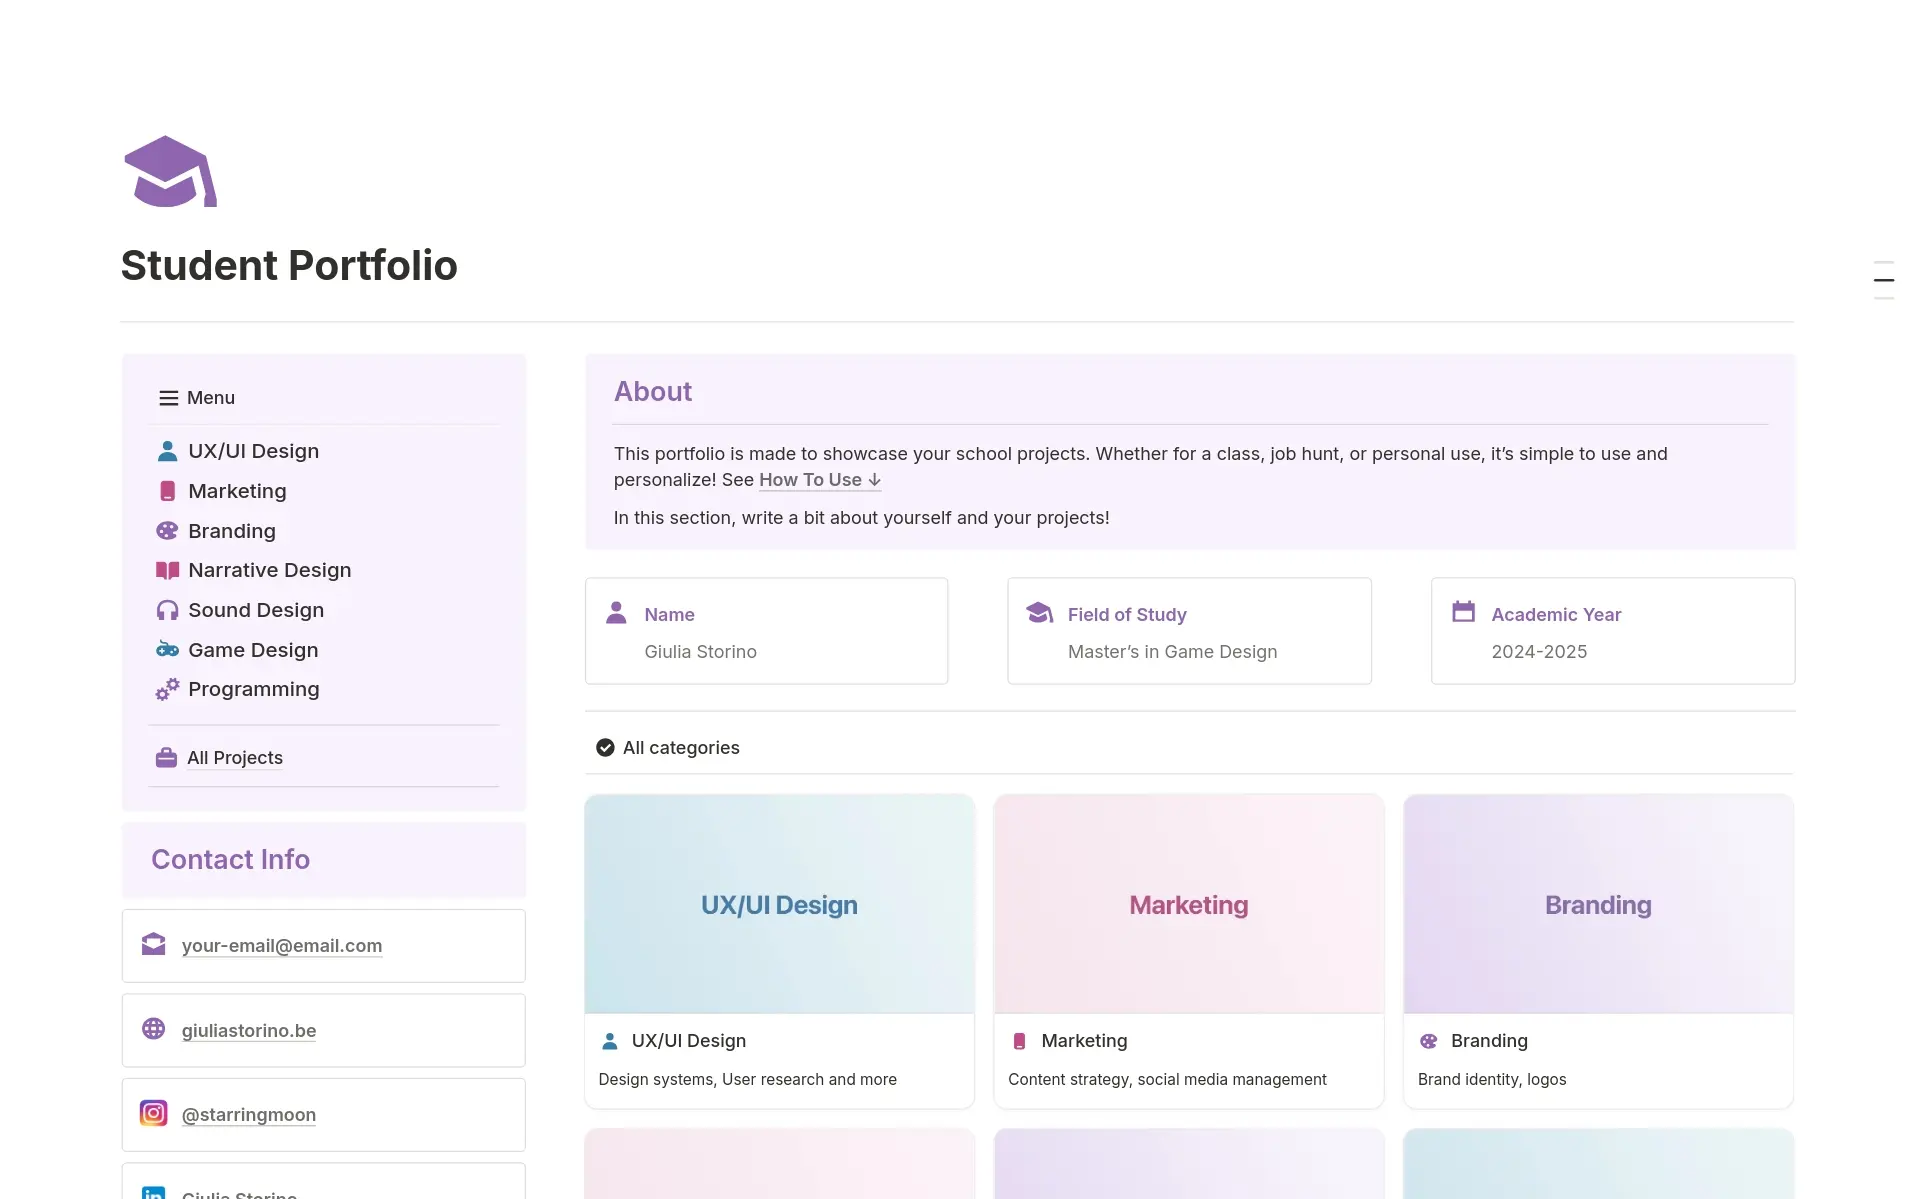Select the graduation cap logo above Student Portfolio
Image resolution: width=1920 pixels, height=1199 pixels.
coord(169,171)
